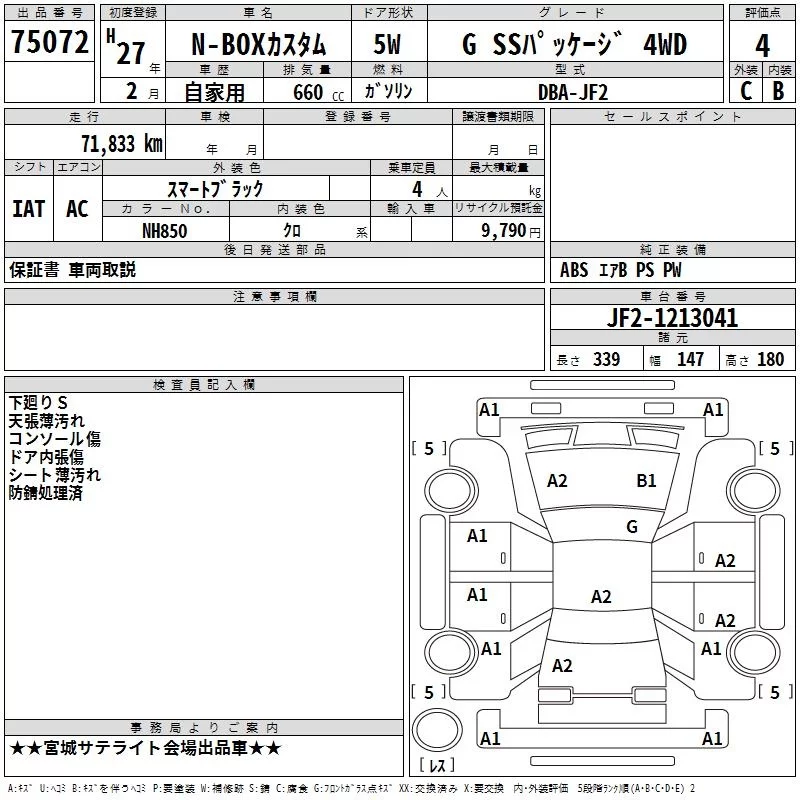The image size is (800, 800).
Task: Click the inspector note 防錆処理済
Action: [x=45, y=493]
